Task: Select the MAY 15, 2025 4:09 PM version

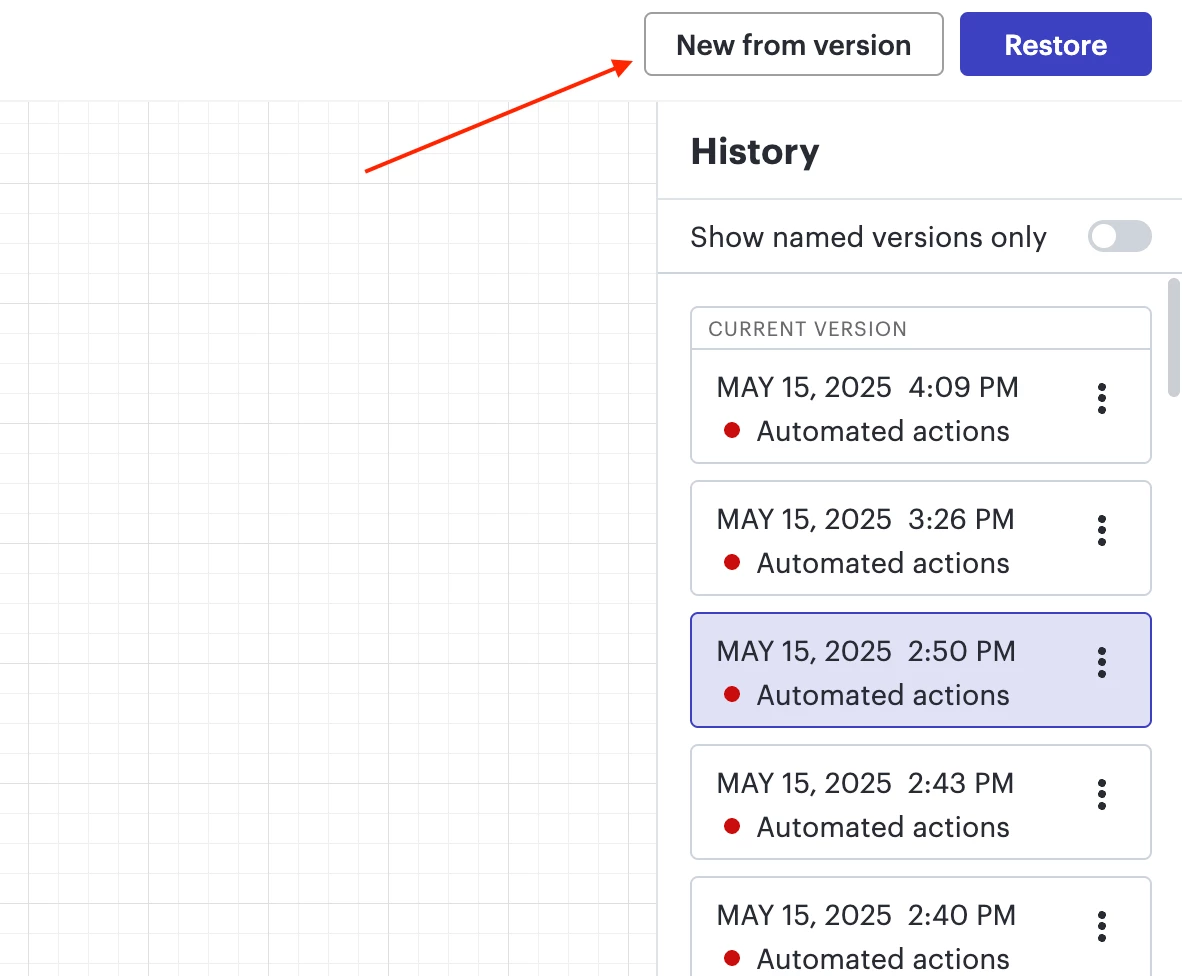Action: tap(920, 406)
